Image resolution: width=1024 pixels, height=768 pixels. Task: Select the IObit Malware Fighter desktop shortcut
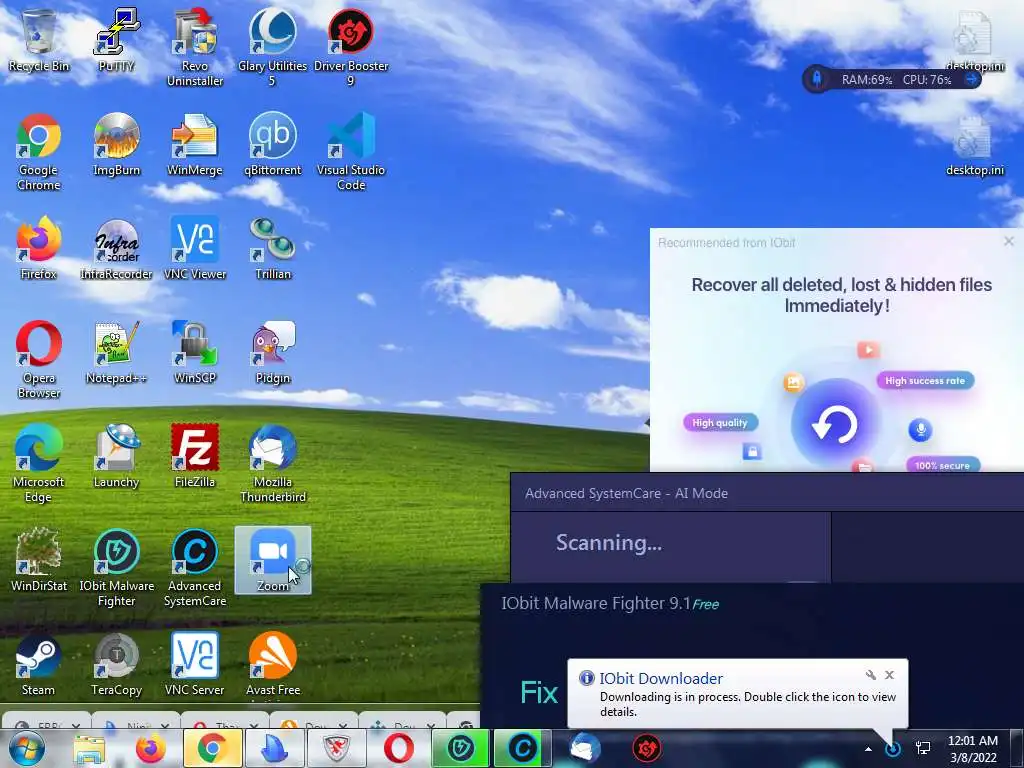pyautogui.click(x=116, y=568)
